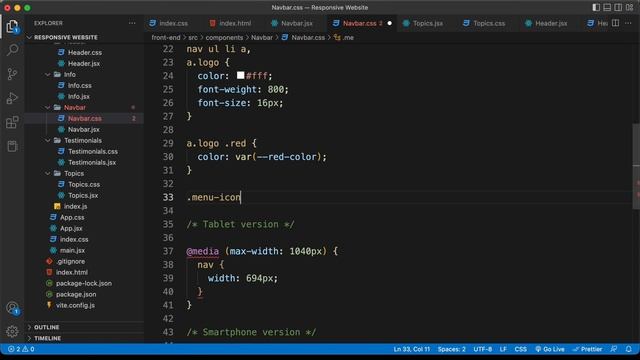640x360 pixels.
Task: Open package.json file
Action: click(x=76, y=294)
